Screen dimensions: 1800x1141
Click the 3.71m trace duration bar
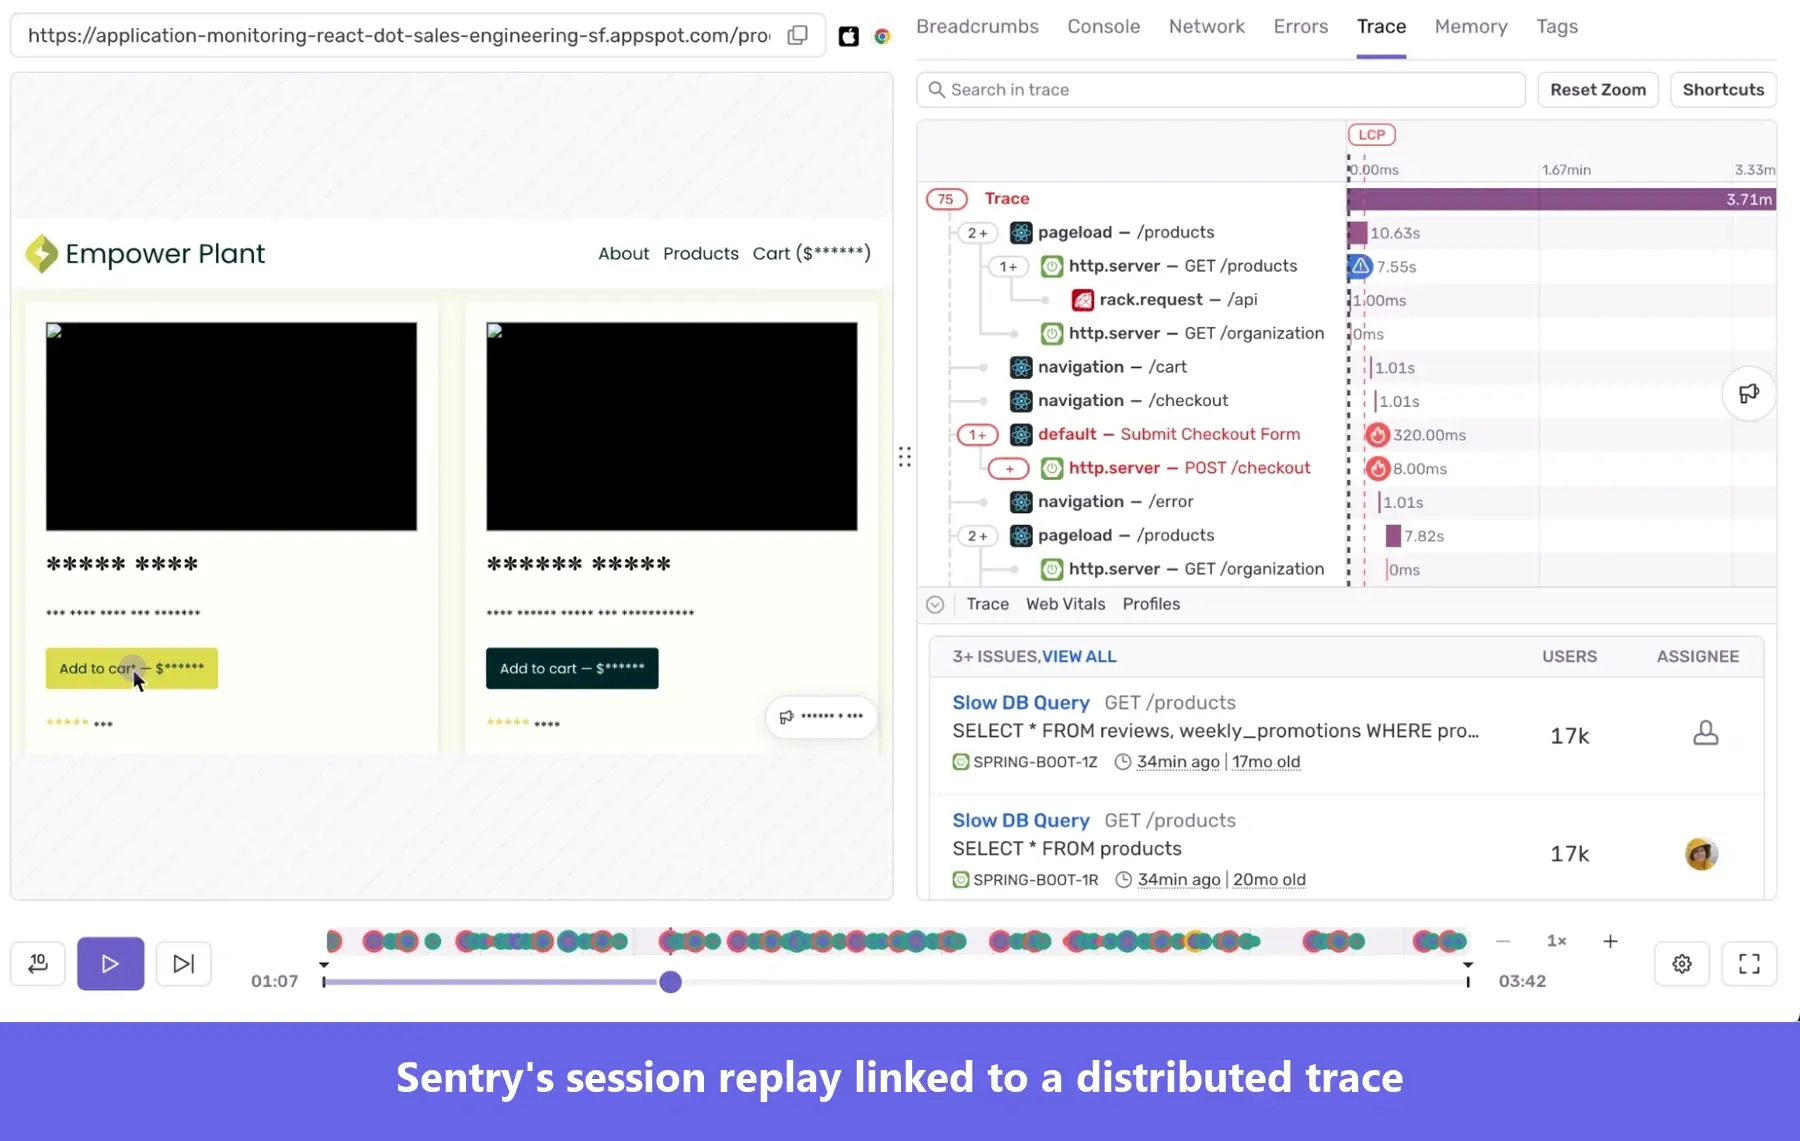coord(1561,199)
